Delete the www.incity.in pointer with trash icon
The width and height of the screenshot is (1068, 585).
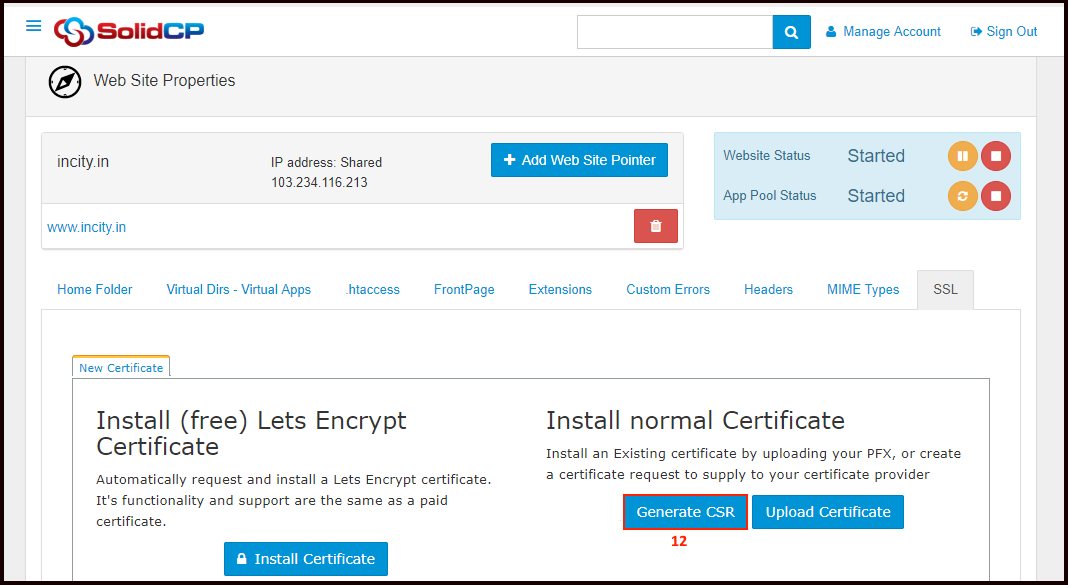(x=655, y=226)
